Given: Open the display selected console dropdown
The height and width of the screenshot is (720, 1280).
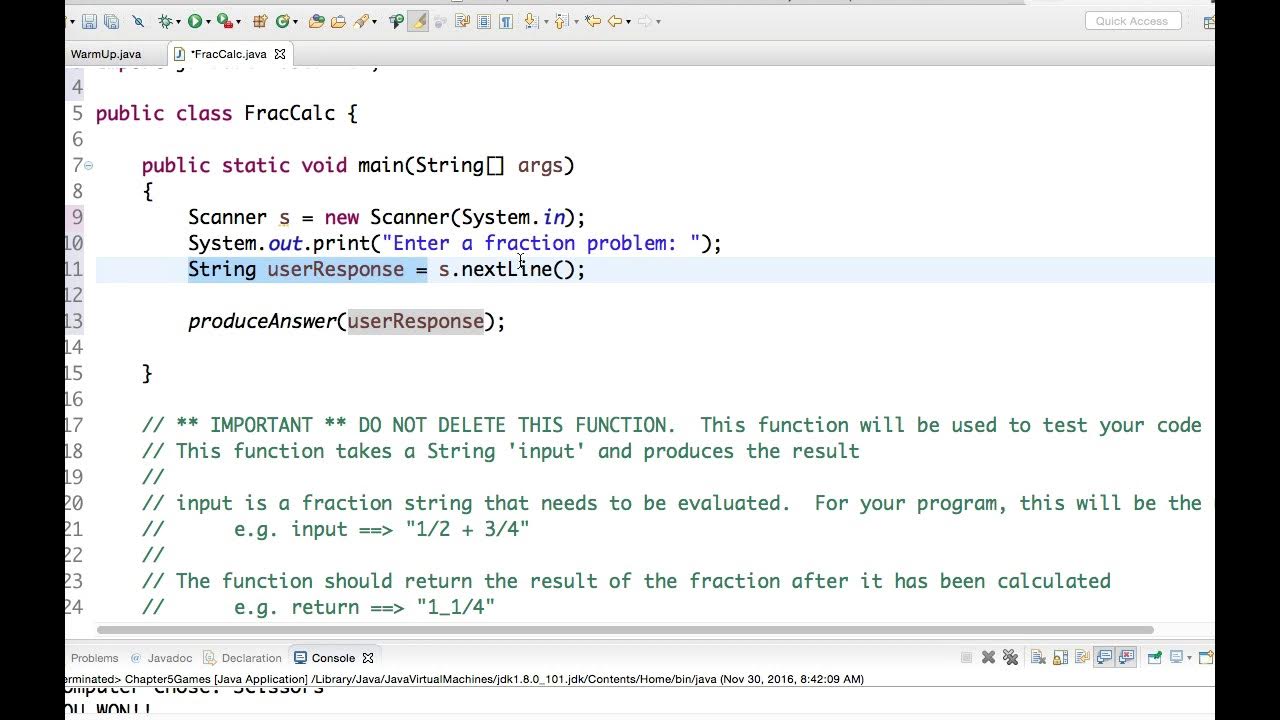Looking at the screenshot, I should [1189, 657].
